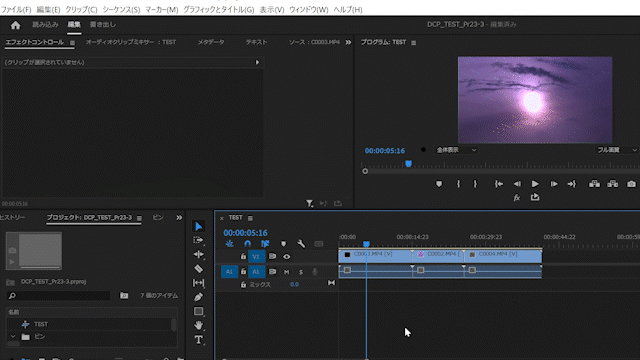This screenshot has width=640, height=360.
Task: Open playback resolution dropdown フル画質
Action: (x=617, y=150)
